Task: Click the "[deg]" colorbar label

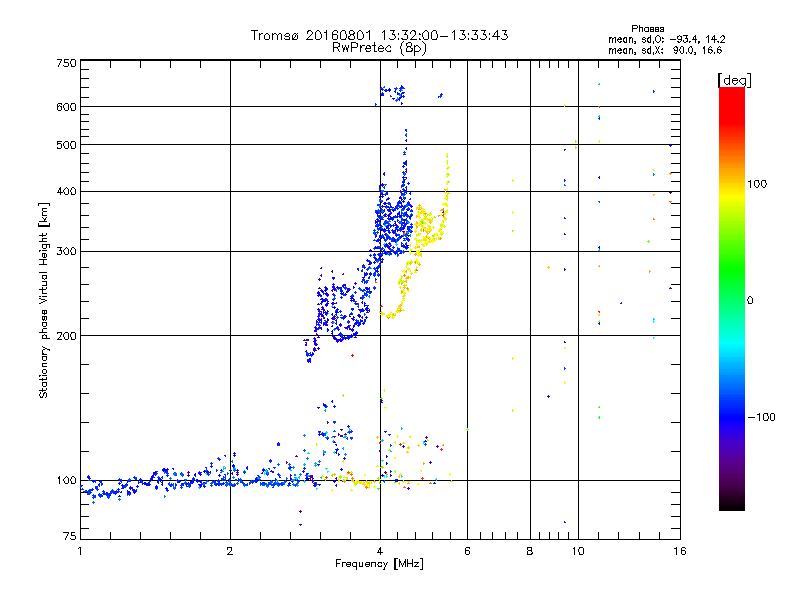Action: (734, 80)
